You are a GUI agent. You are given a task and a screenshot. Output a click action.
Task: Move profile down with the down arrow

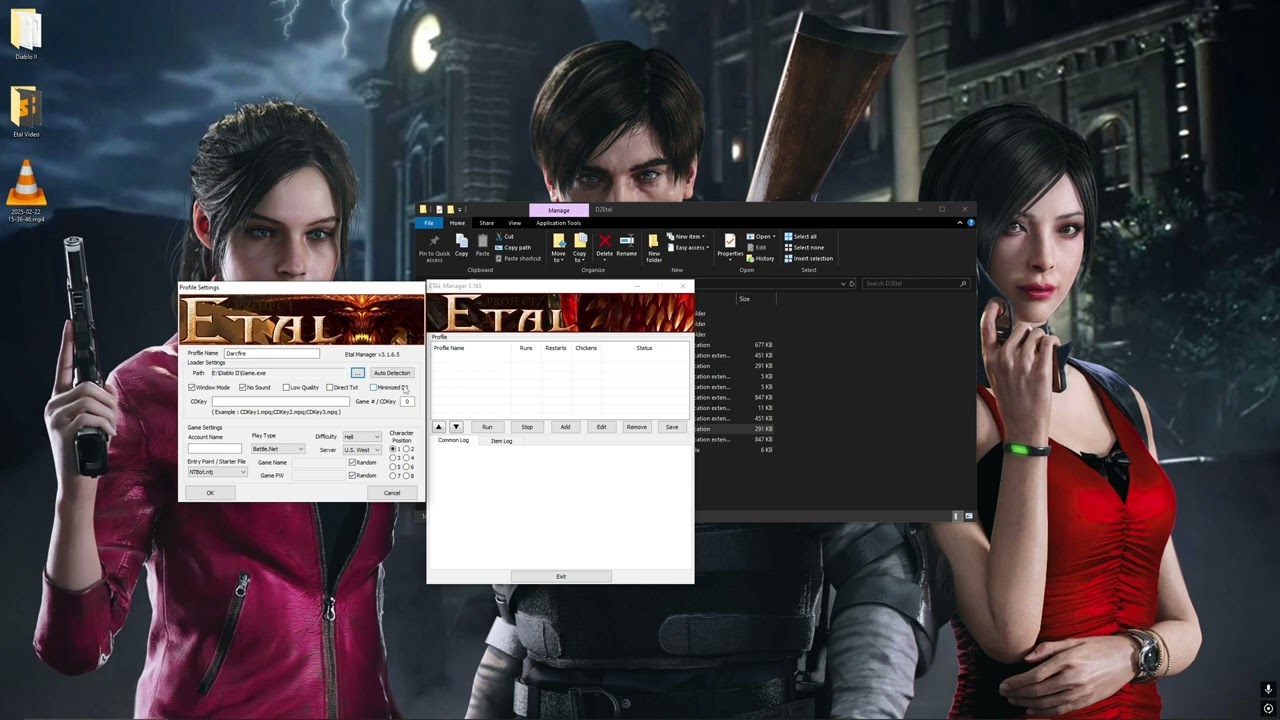(x=456, y=427)
